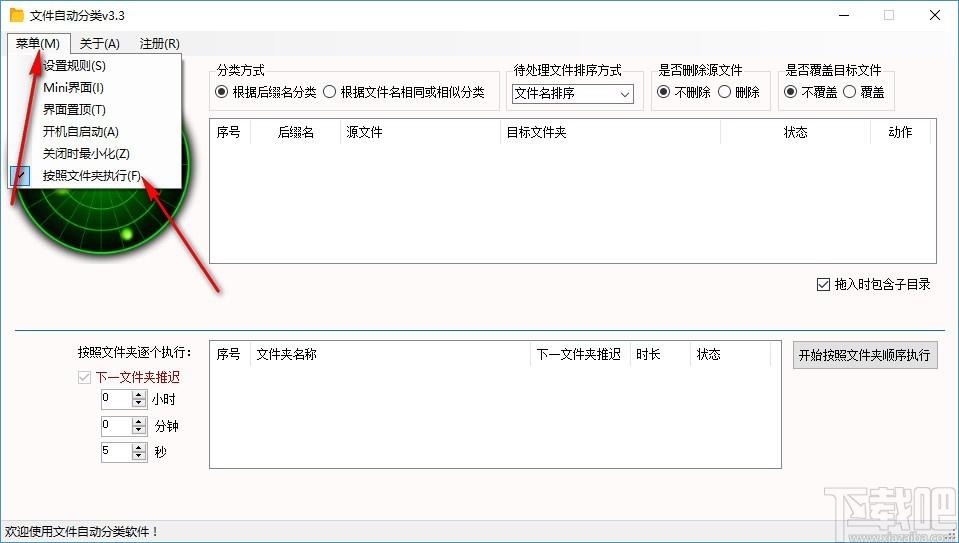959x543 pixels.
Task: Click the 动作 column header
Action: 900,132
